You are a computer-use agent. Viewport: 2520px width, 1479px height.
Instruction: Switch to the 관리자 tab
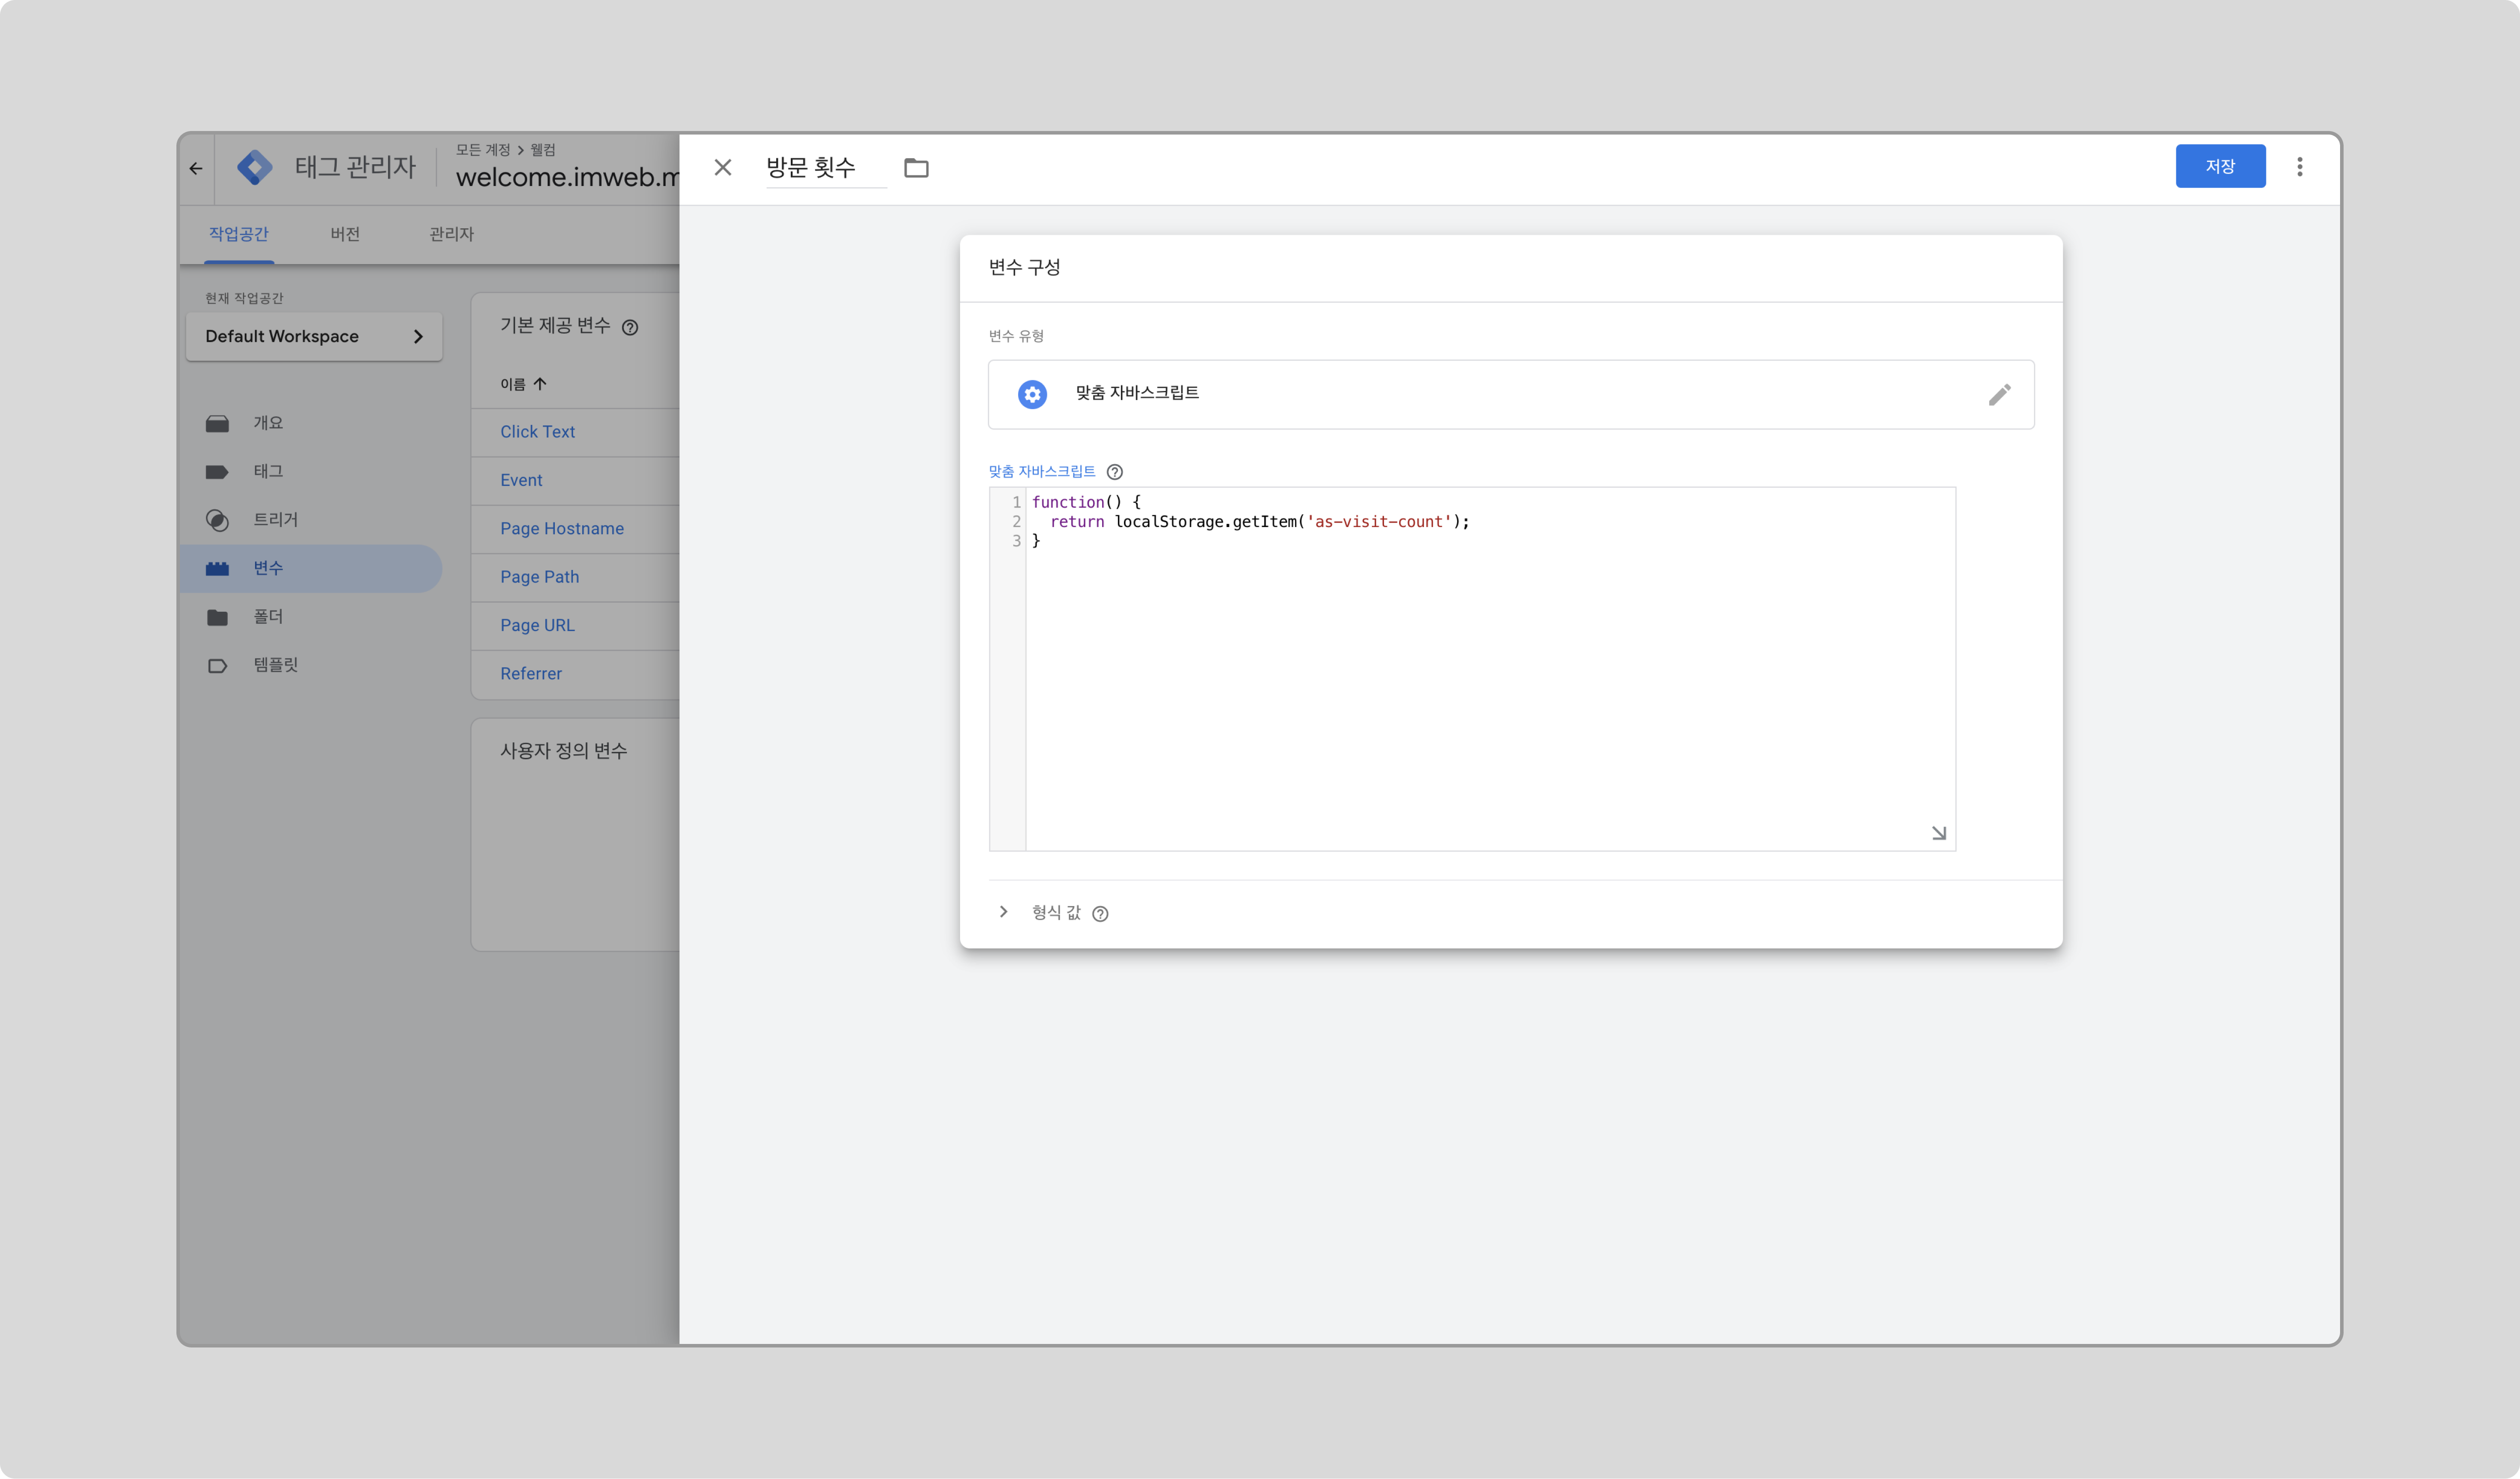tap(451, 234)
